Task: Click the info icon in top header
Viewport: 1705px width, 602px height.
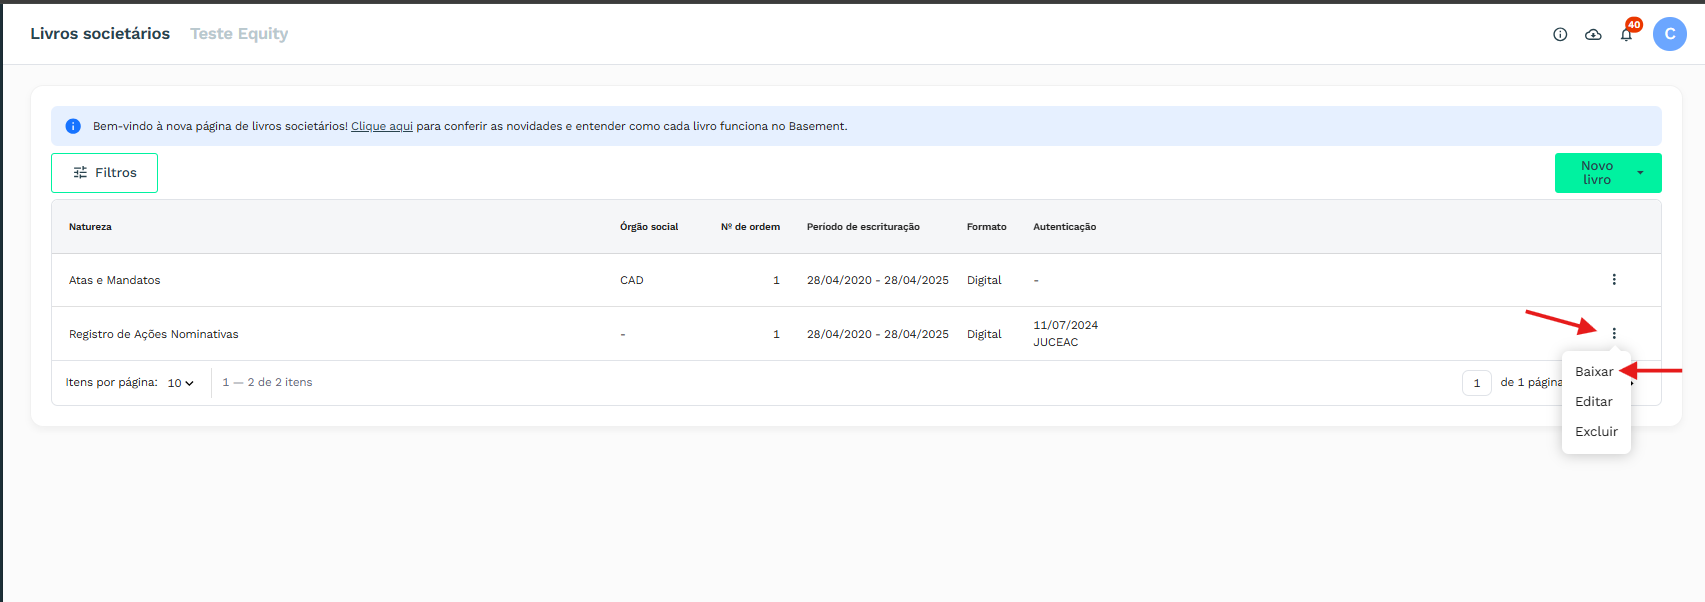Action: pos(1559,34)
